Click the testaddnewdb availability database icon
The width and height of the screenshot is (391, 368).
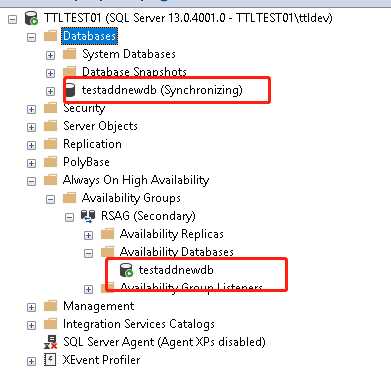126,270
